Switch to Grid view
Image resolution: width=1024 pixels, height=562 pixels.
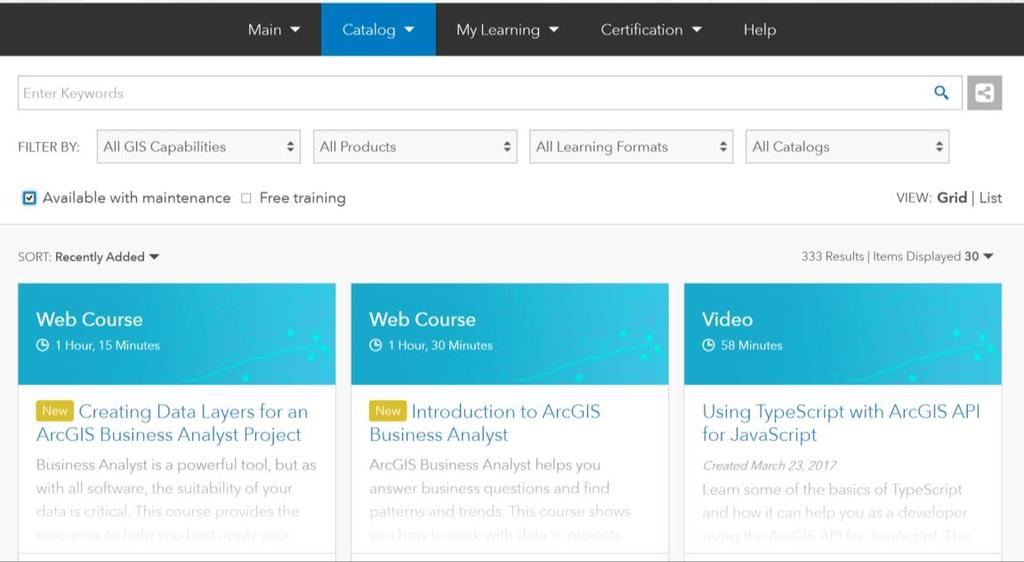point(952,198)
